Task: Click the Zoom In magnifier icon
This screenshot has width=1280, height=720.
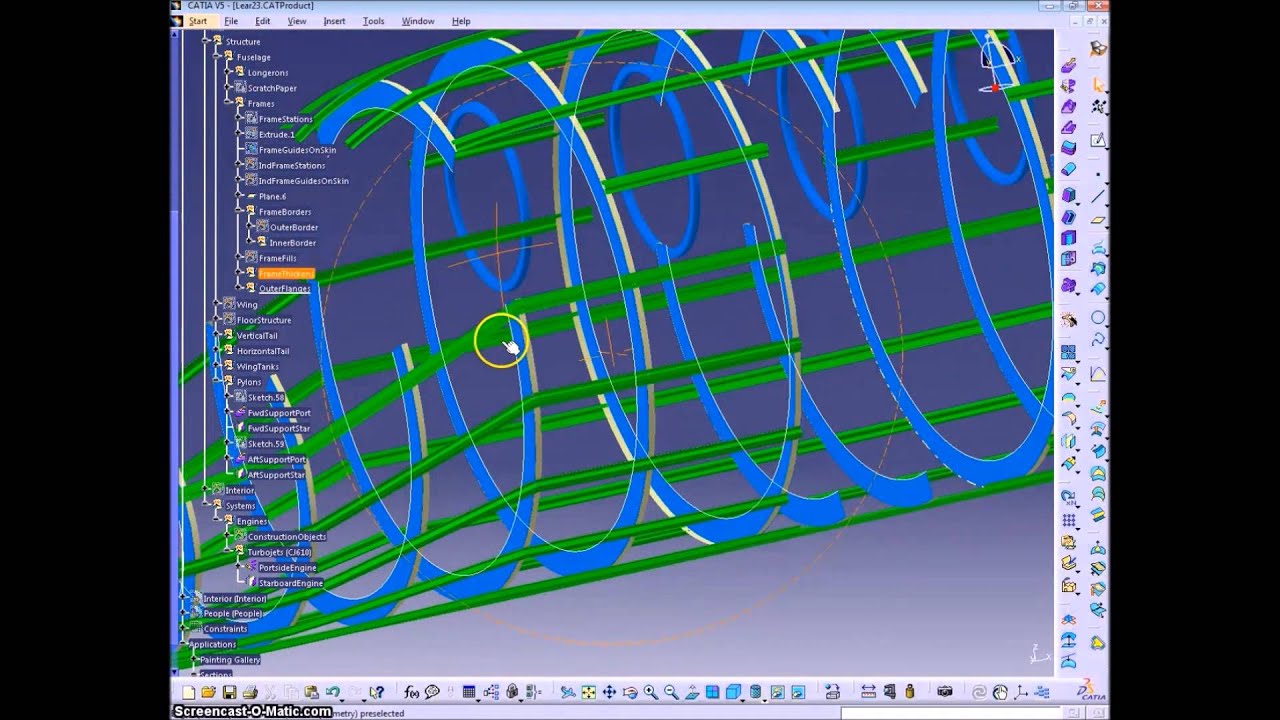Action: 650,692
